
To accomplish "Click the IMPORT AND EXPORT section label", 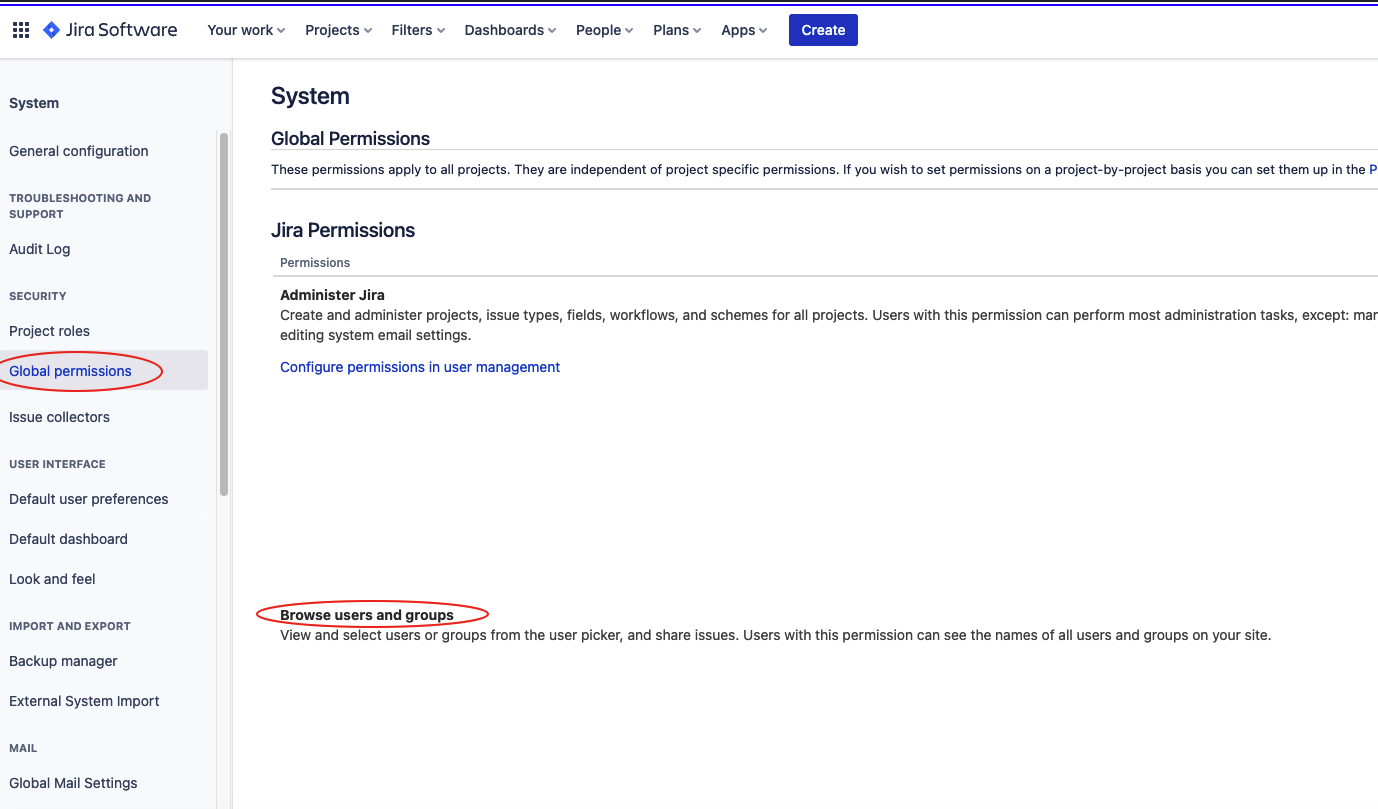I will [70, 626].
